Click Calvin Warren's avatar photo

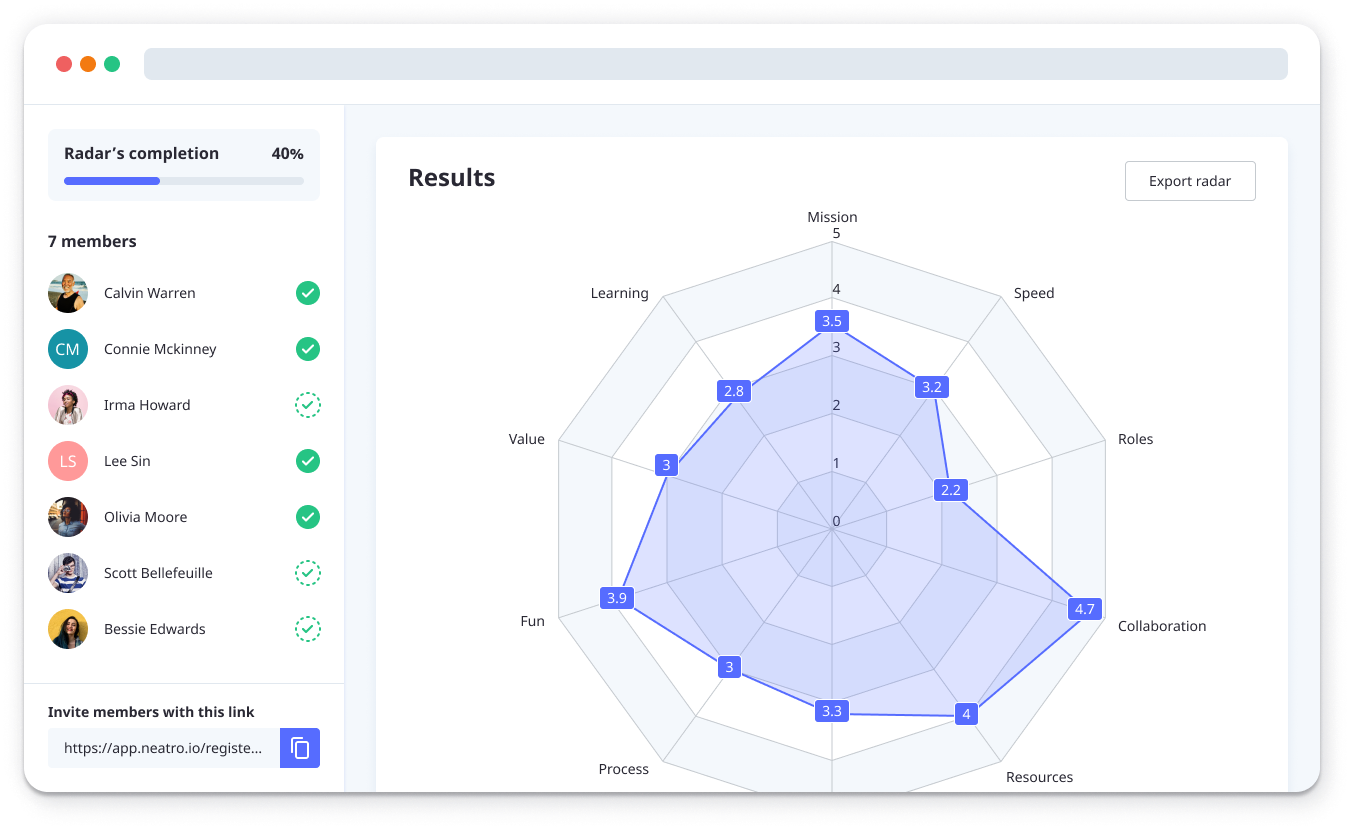pyautogui.click(x=68, y=293)
